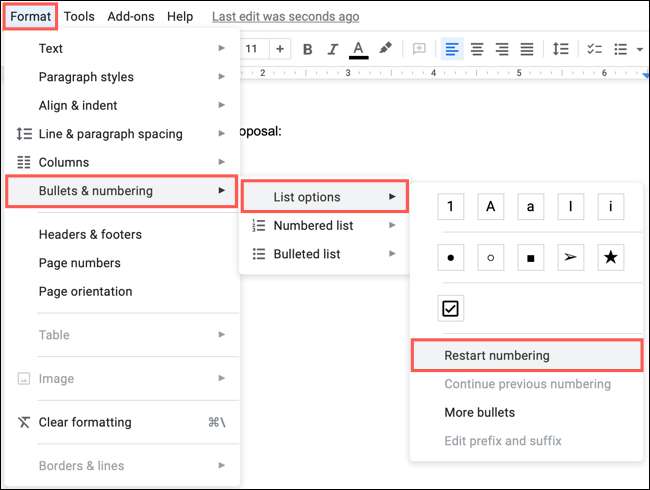Open the Tools menu
Screen dimensions: 650x490
(79, 16)
